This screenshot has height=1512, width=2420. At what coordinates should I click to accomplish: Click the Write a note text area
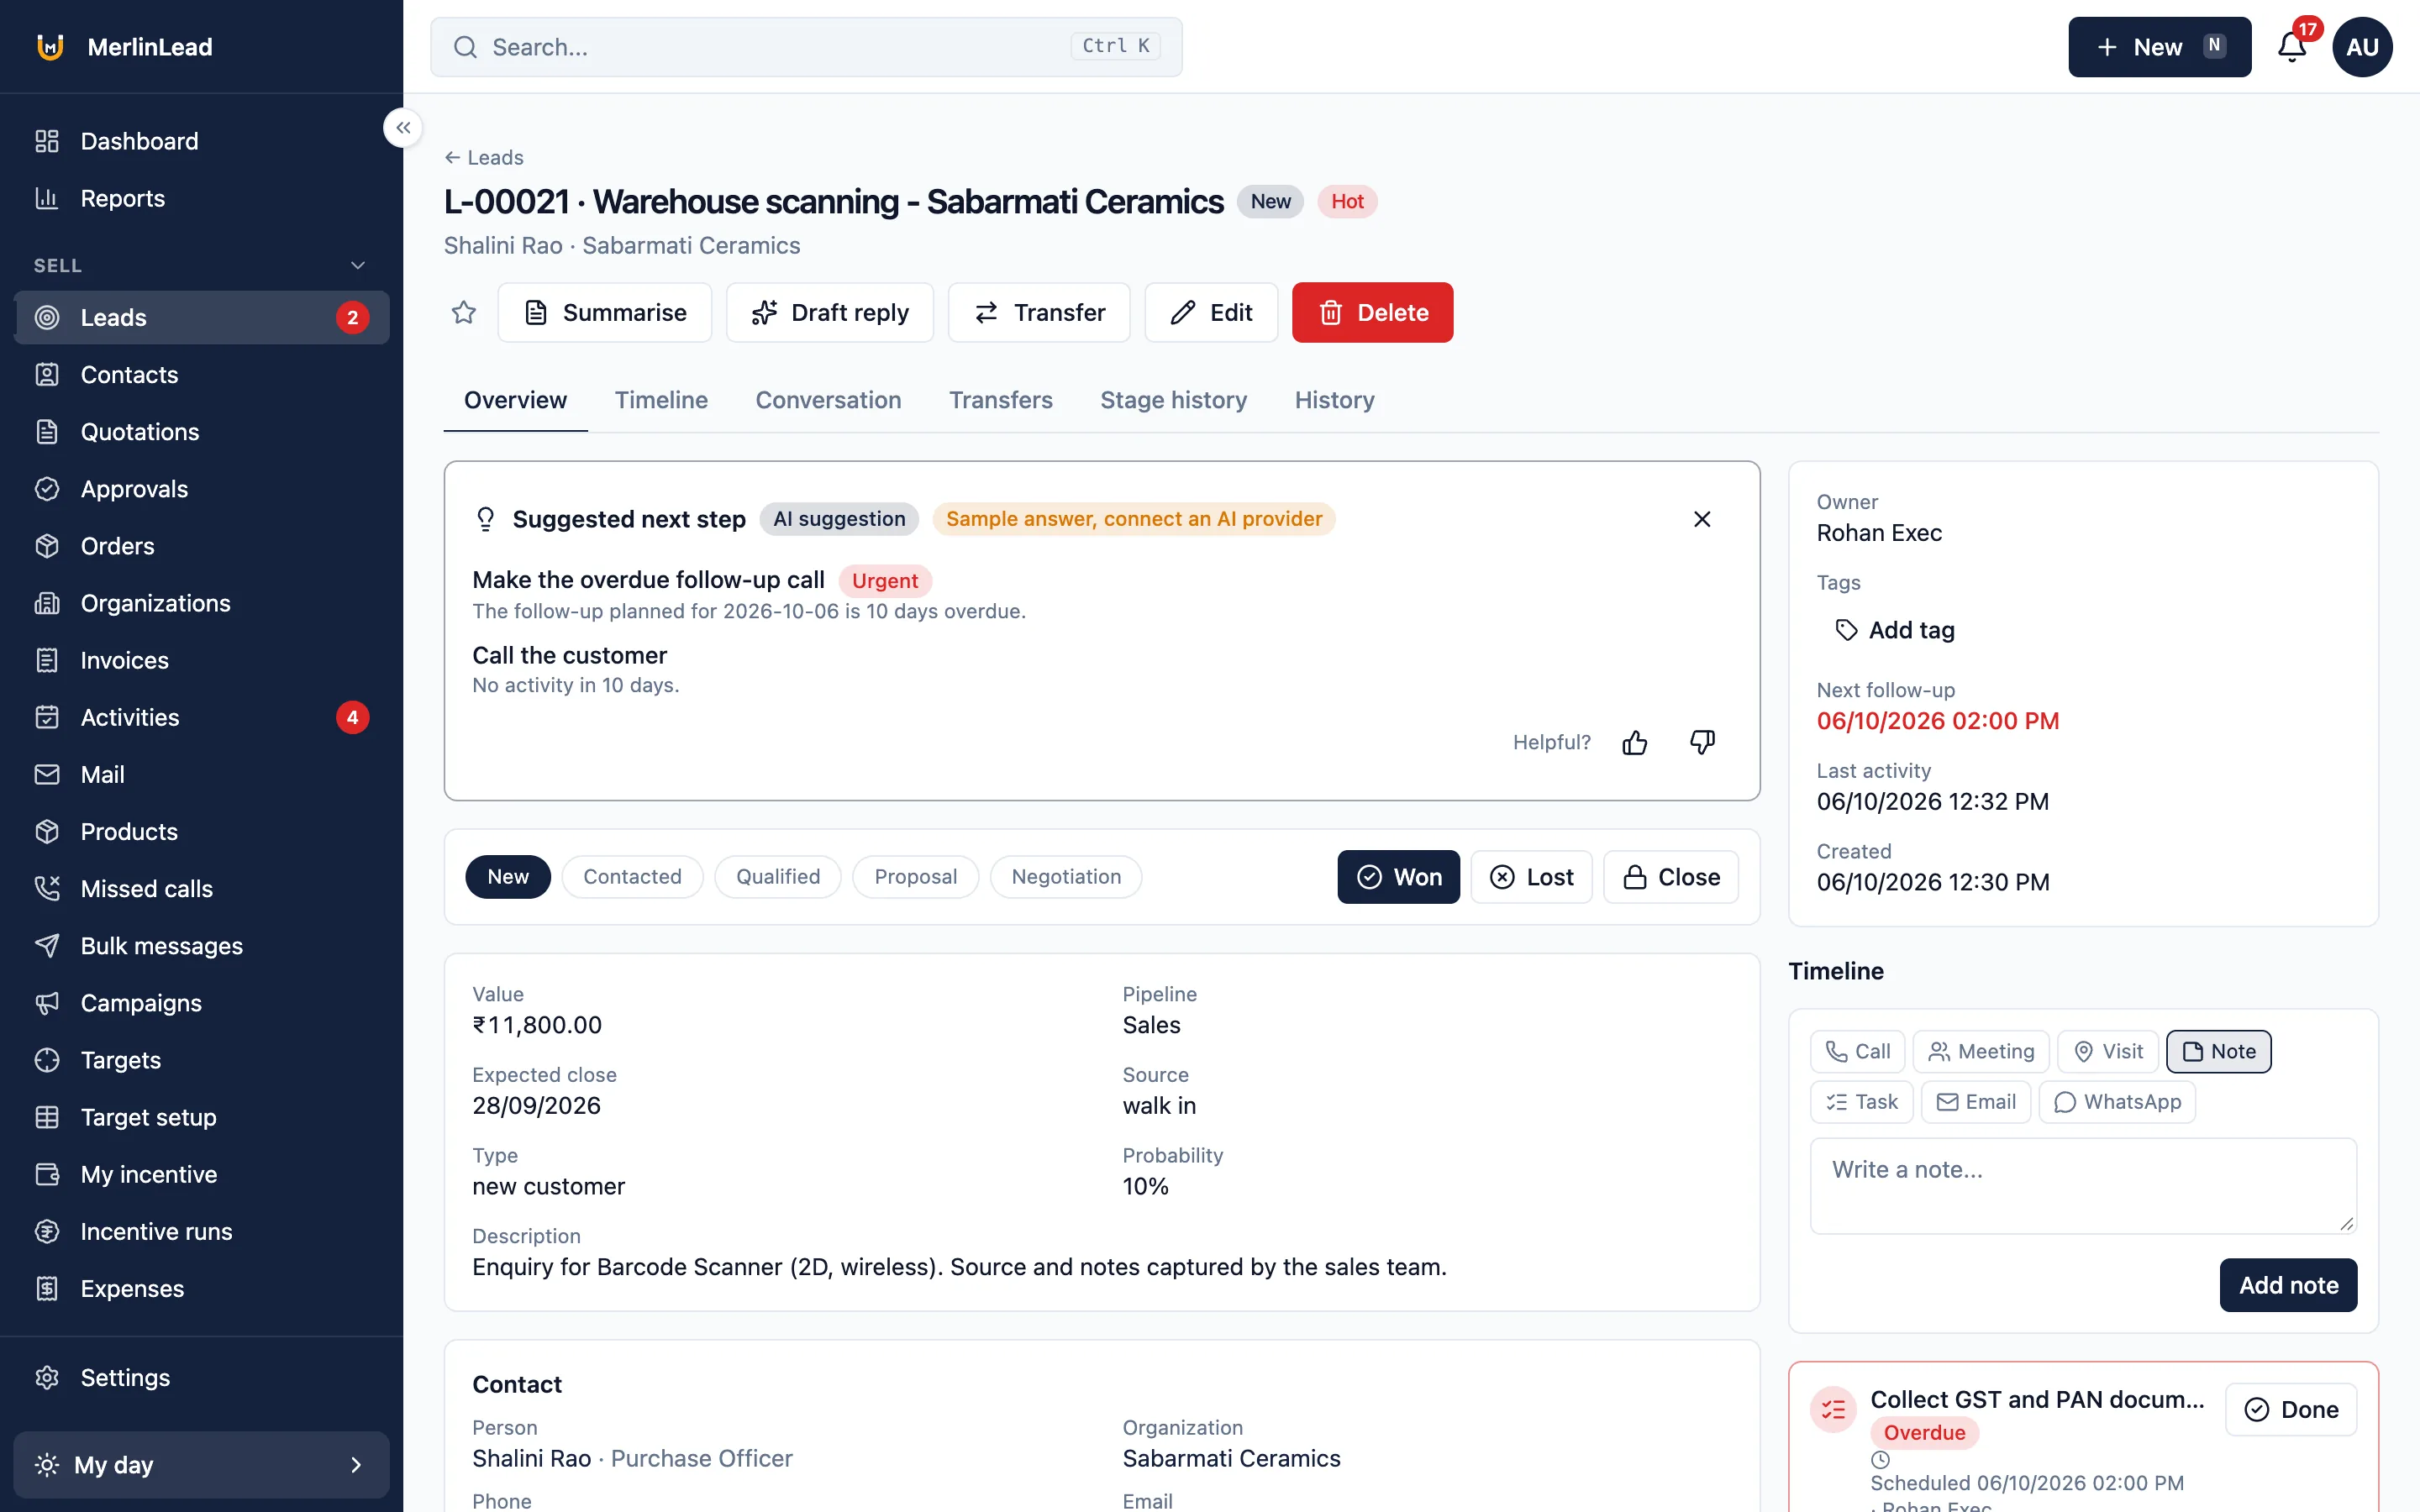pyautogui.click(x=2083, y=1186)
